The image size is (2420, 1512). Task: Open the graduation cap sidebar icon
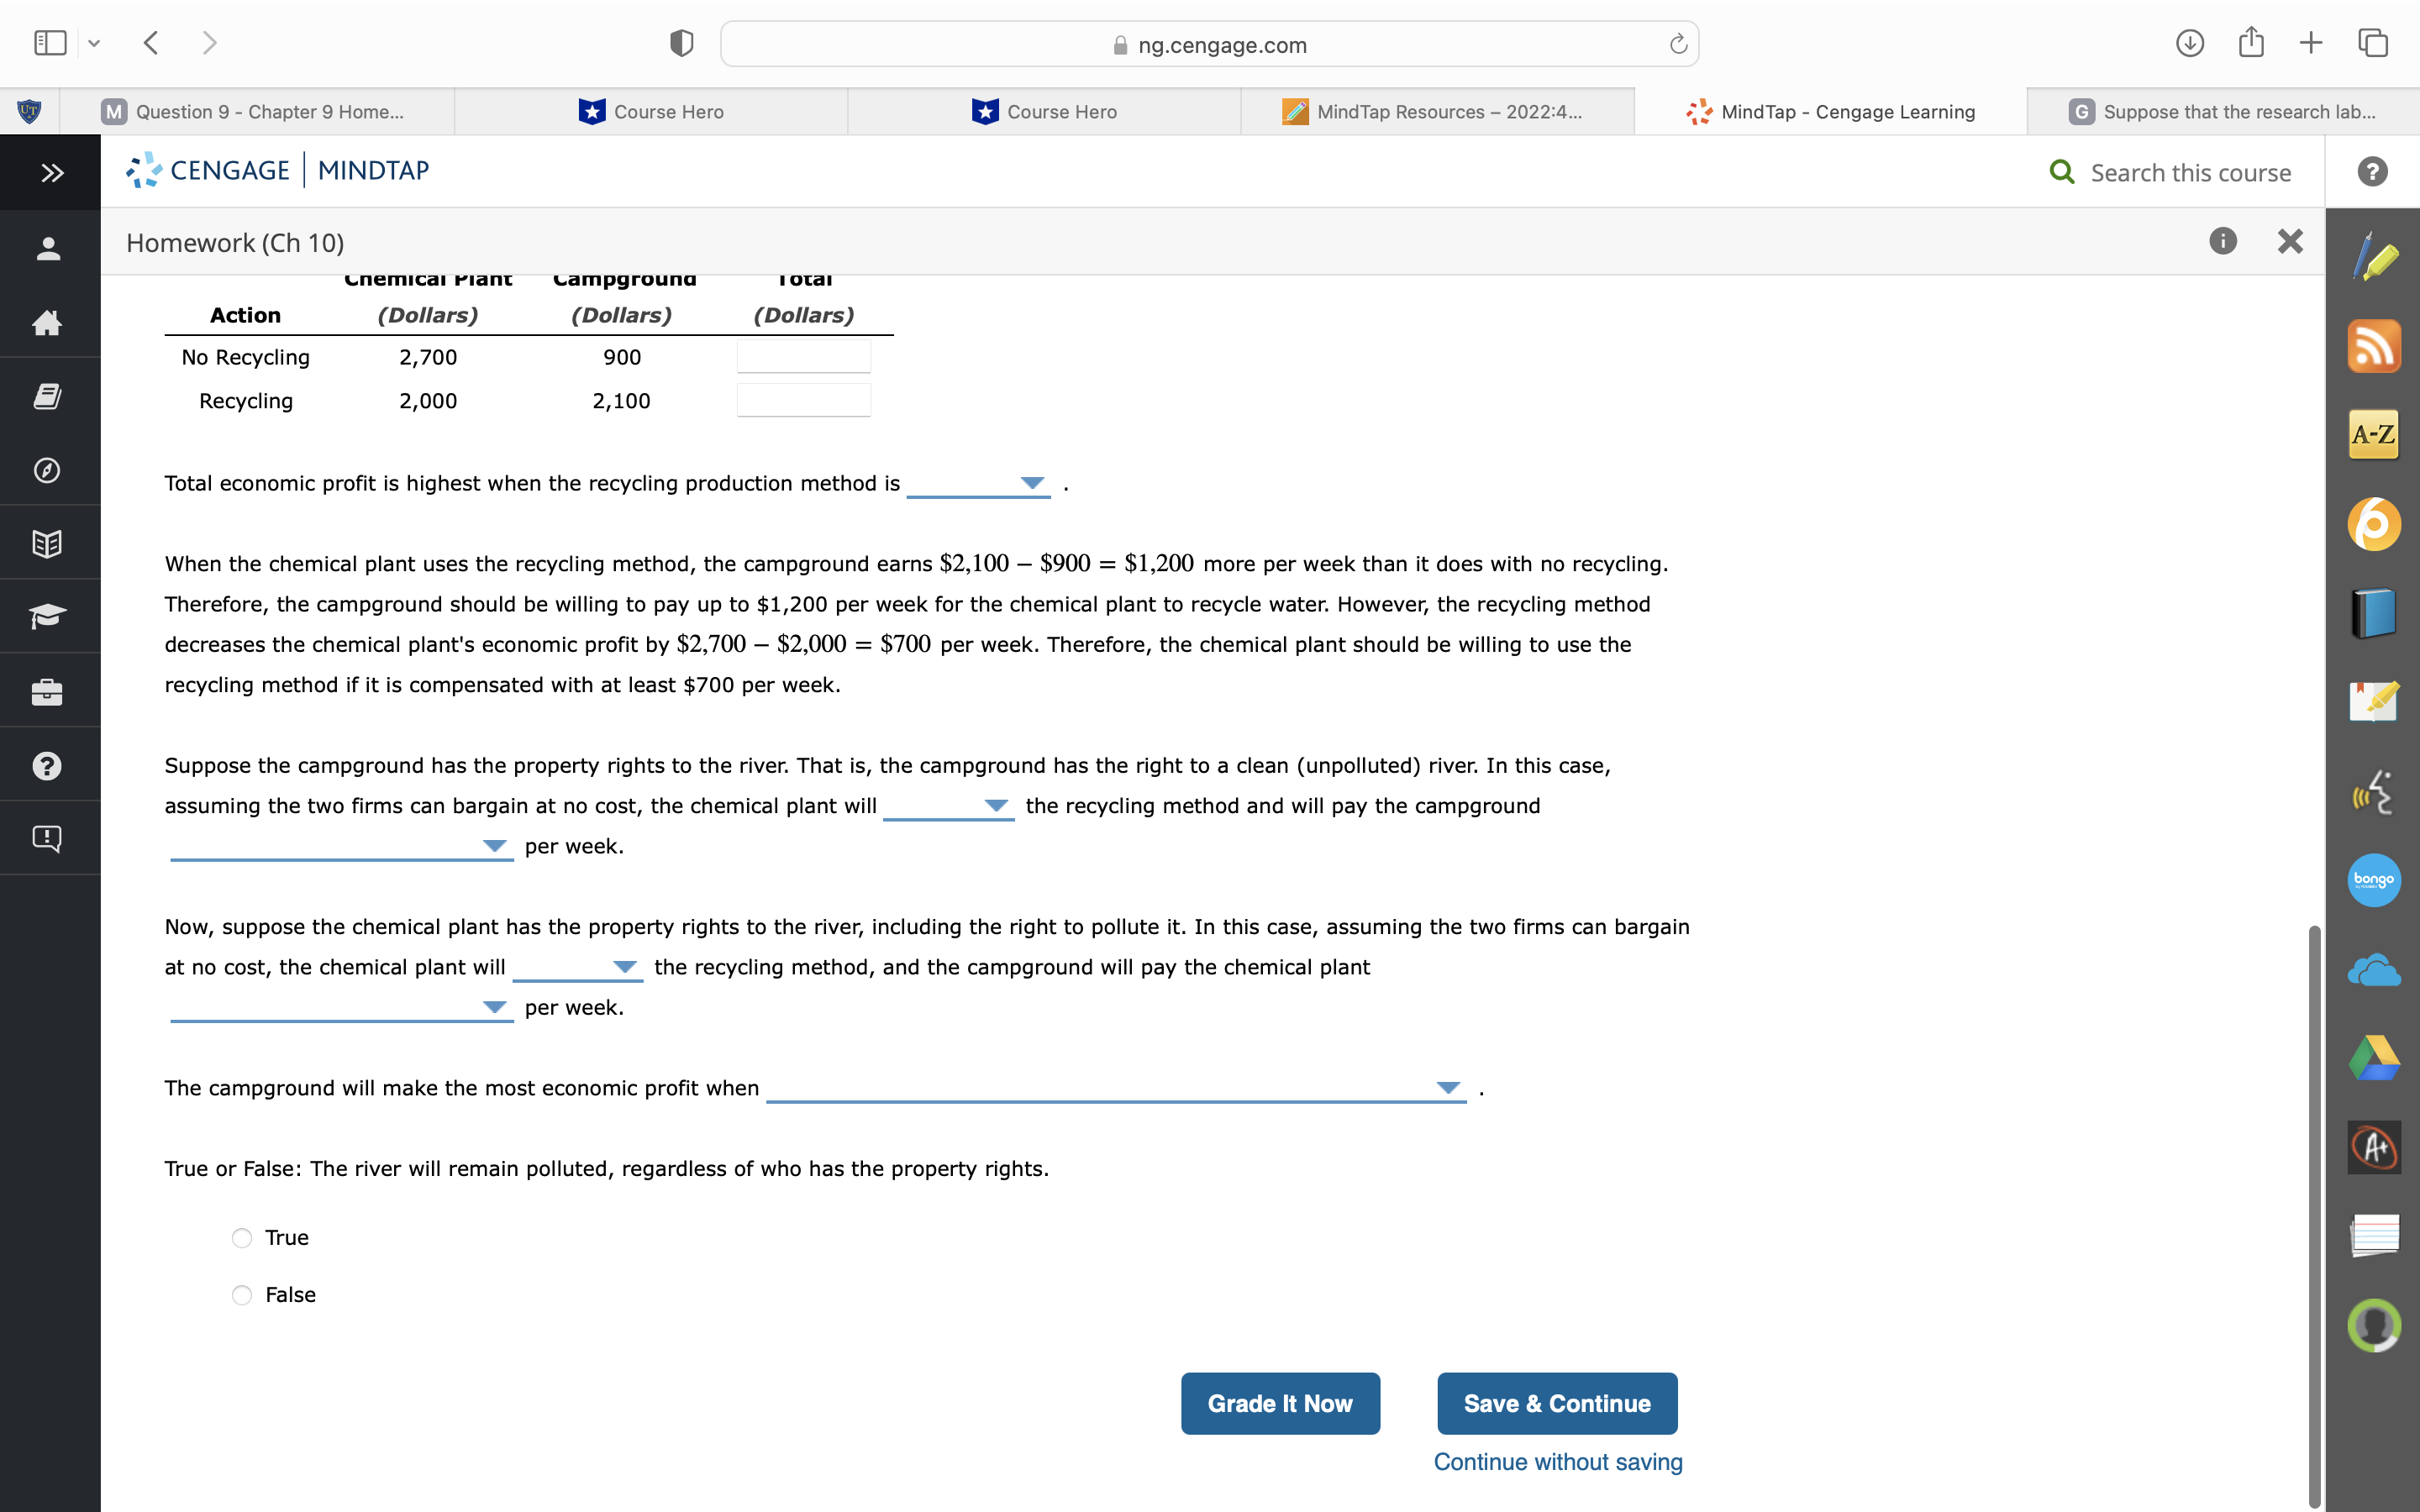(47, 616)
